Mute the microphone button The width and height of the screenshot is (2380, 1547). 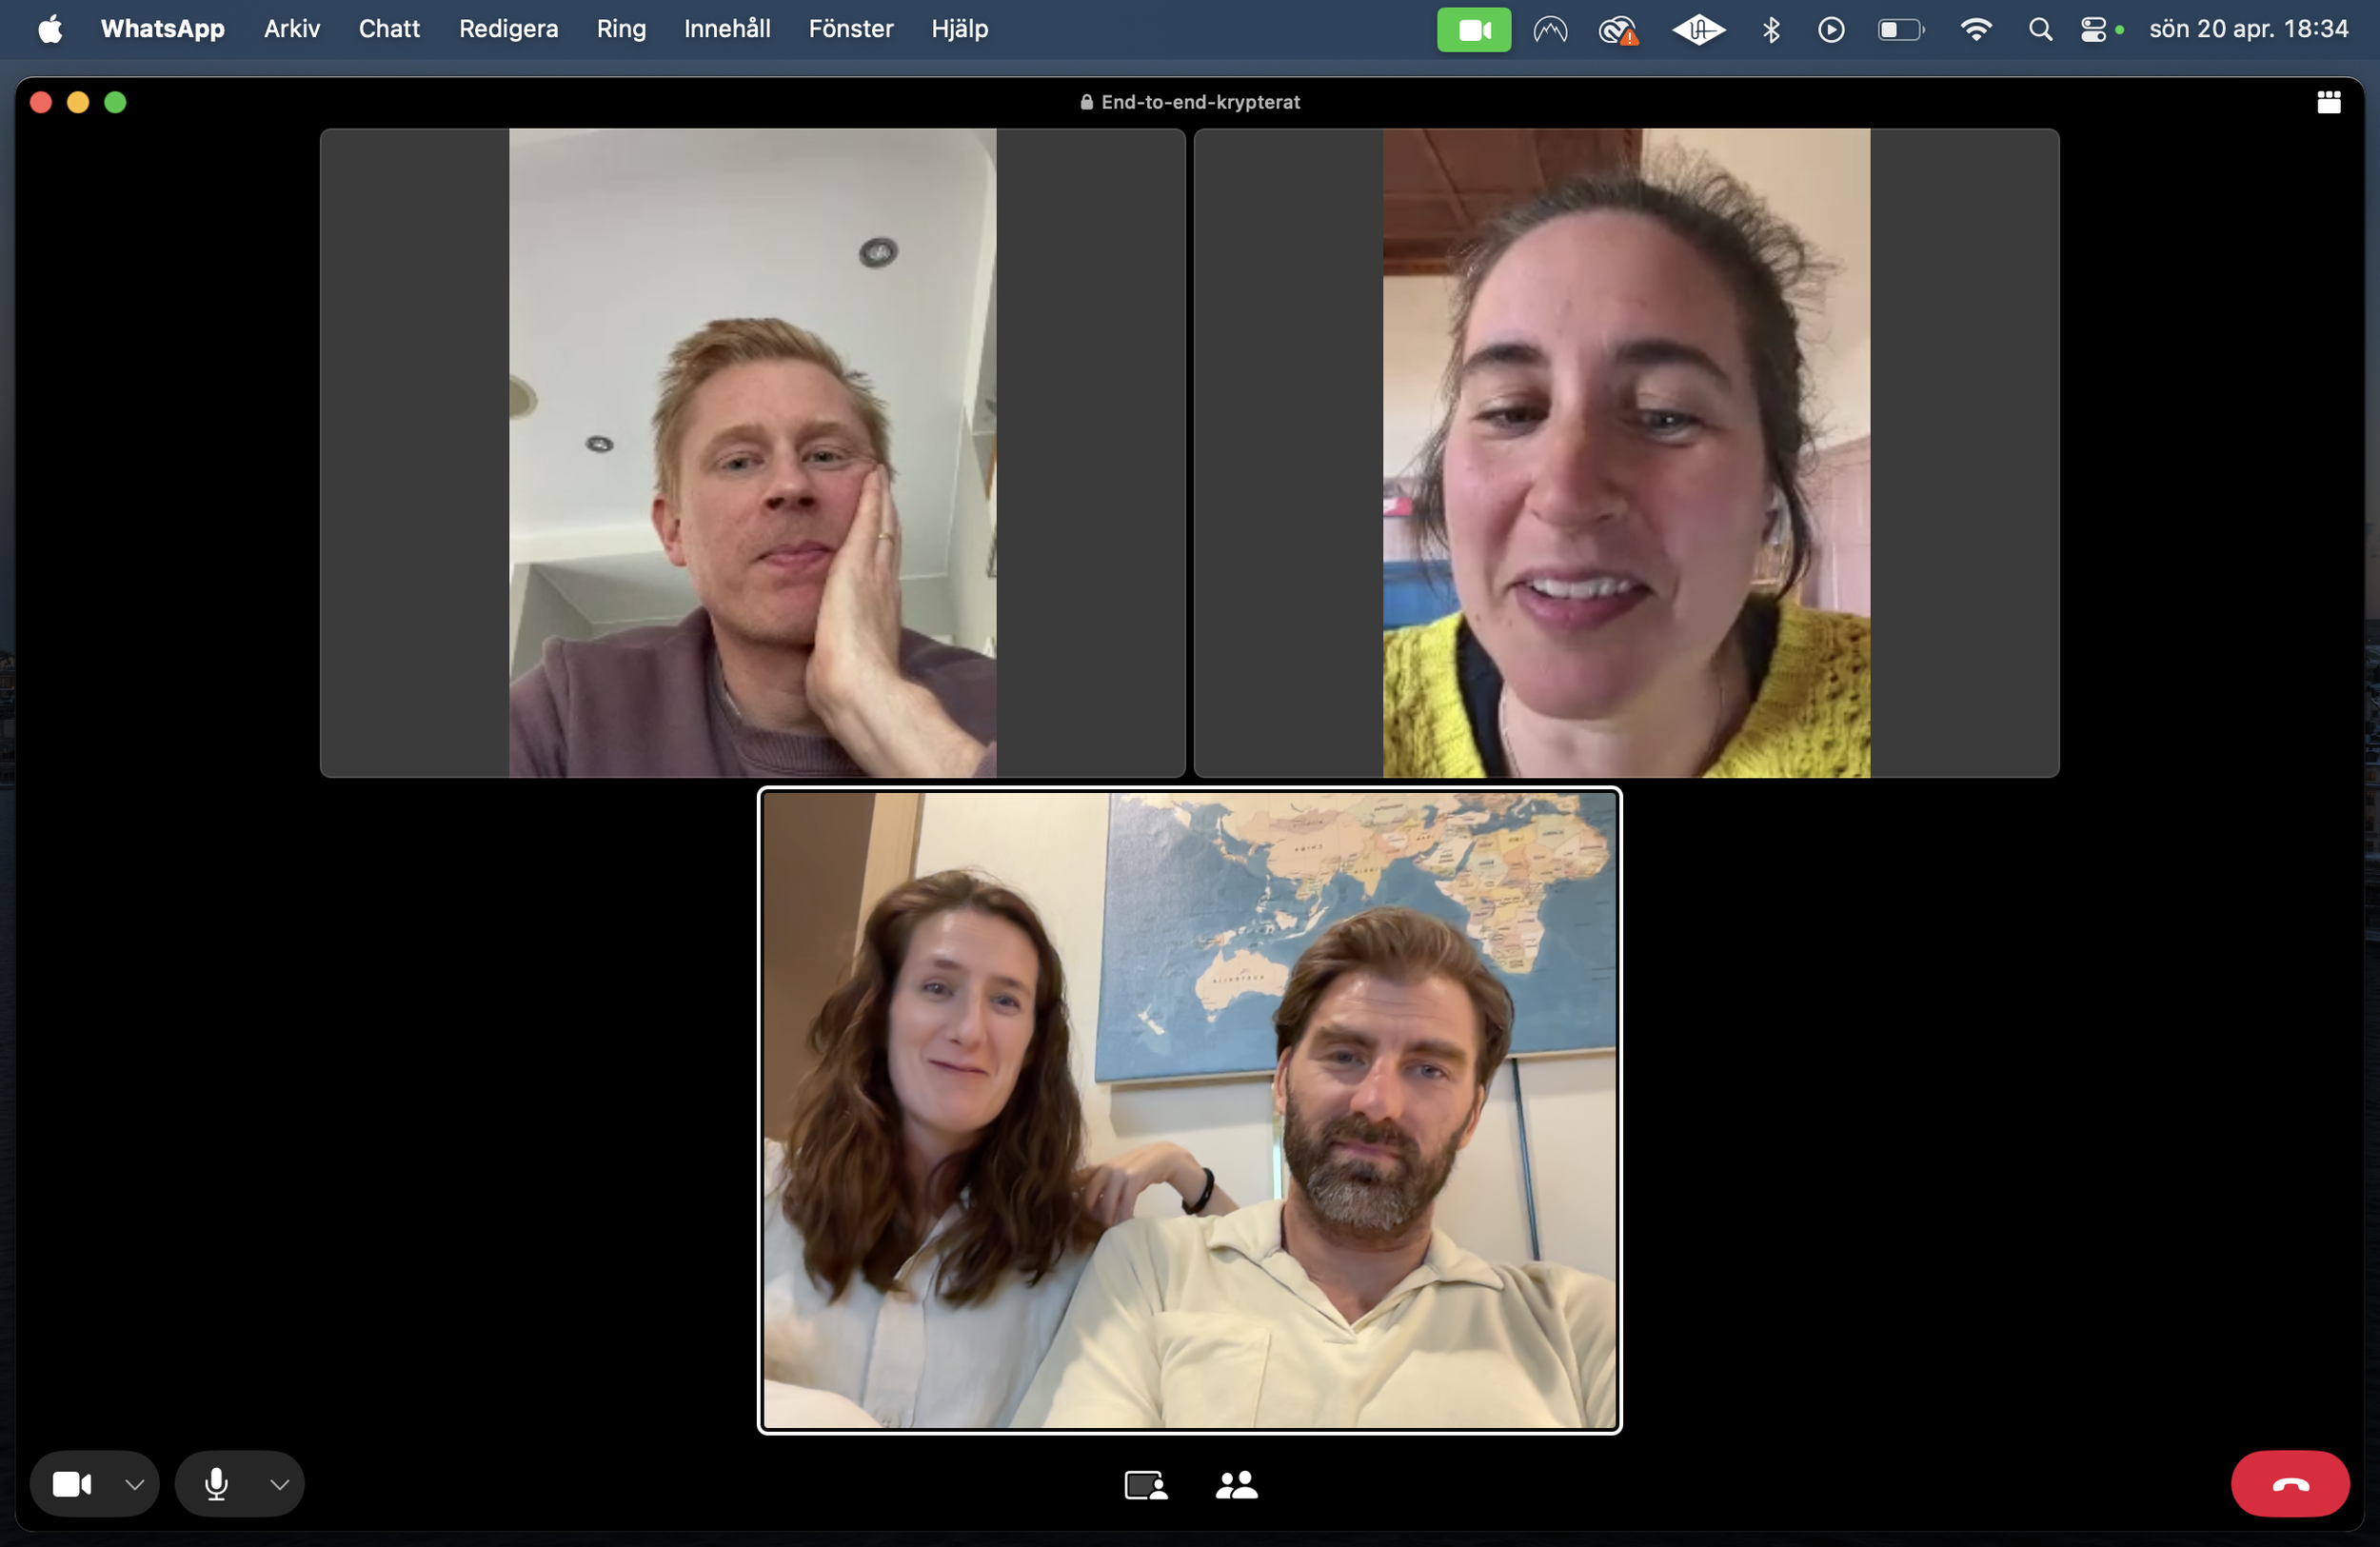[x=216, y=1484]
